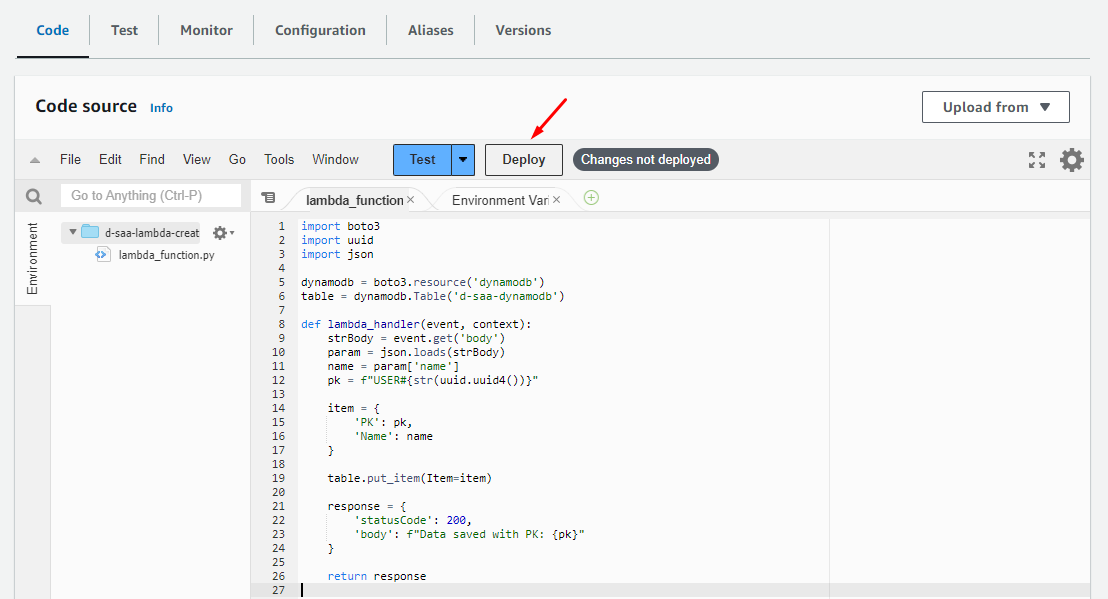Open editor preferences gear icon
This screenshot has height=599, width=1108.
click(x=1071, y=160)
